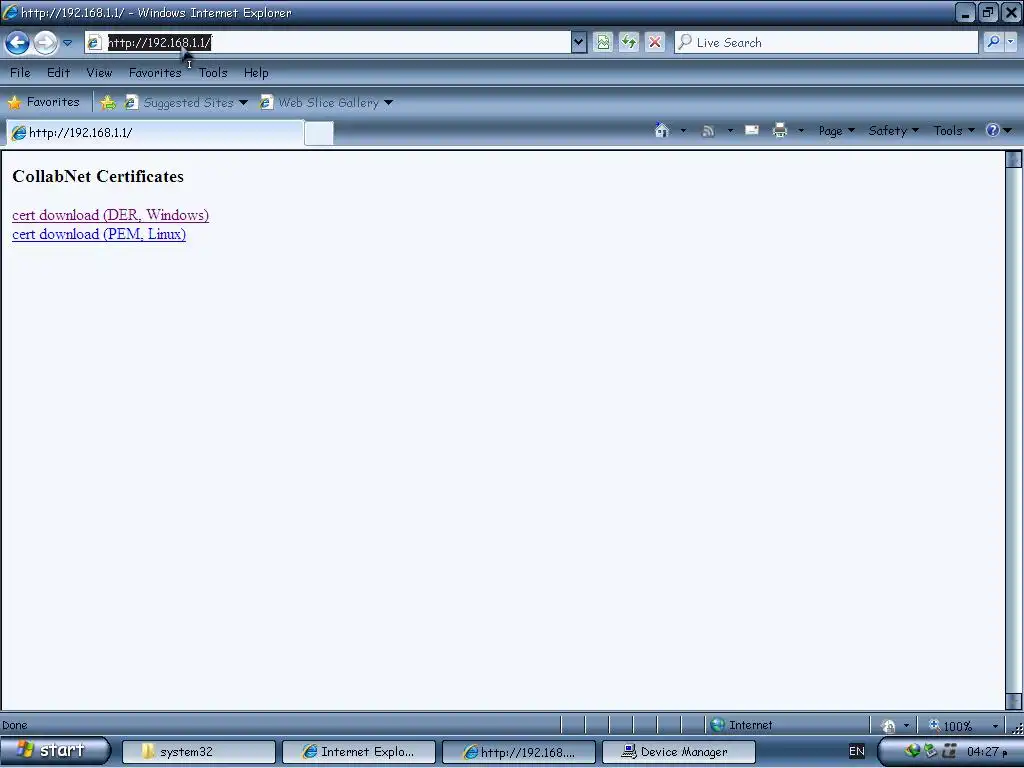Click the Back navigation arrow
The image size is (1024, 768).
(17, 43)
